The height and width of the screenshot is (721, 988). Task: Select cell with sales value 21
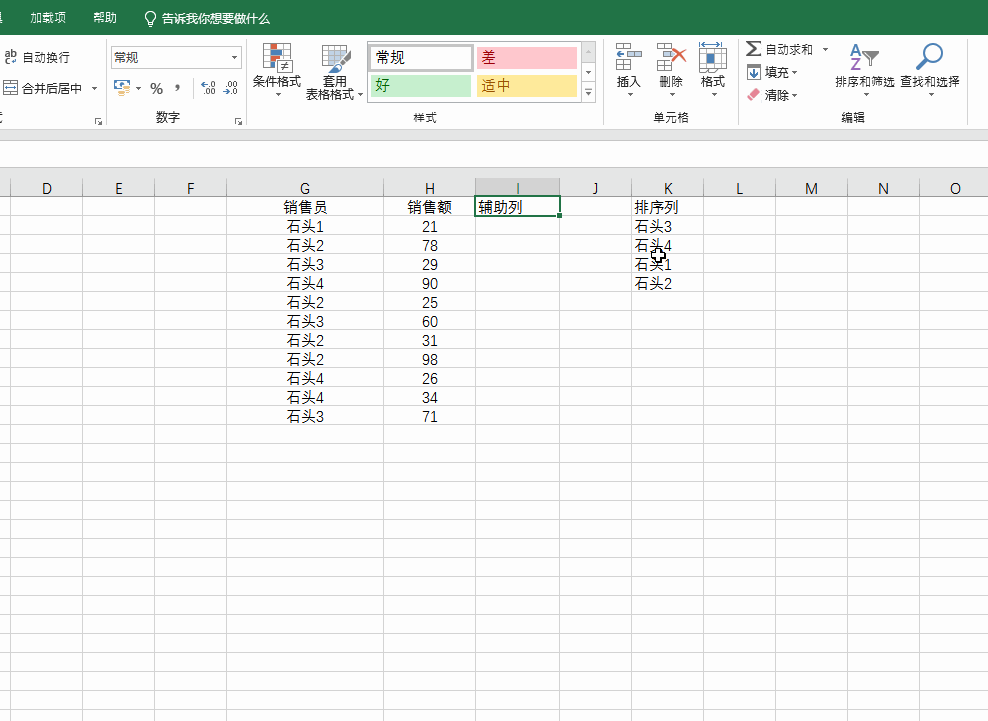pyautogui.click(x=430, y=226)
